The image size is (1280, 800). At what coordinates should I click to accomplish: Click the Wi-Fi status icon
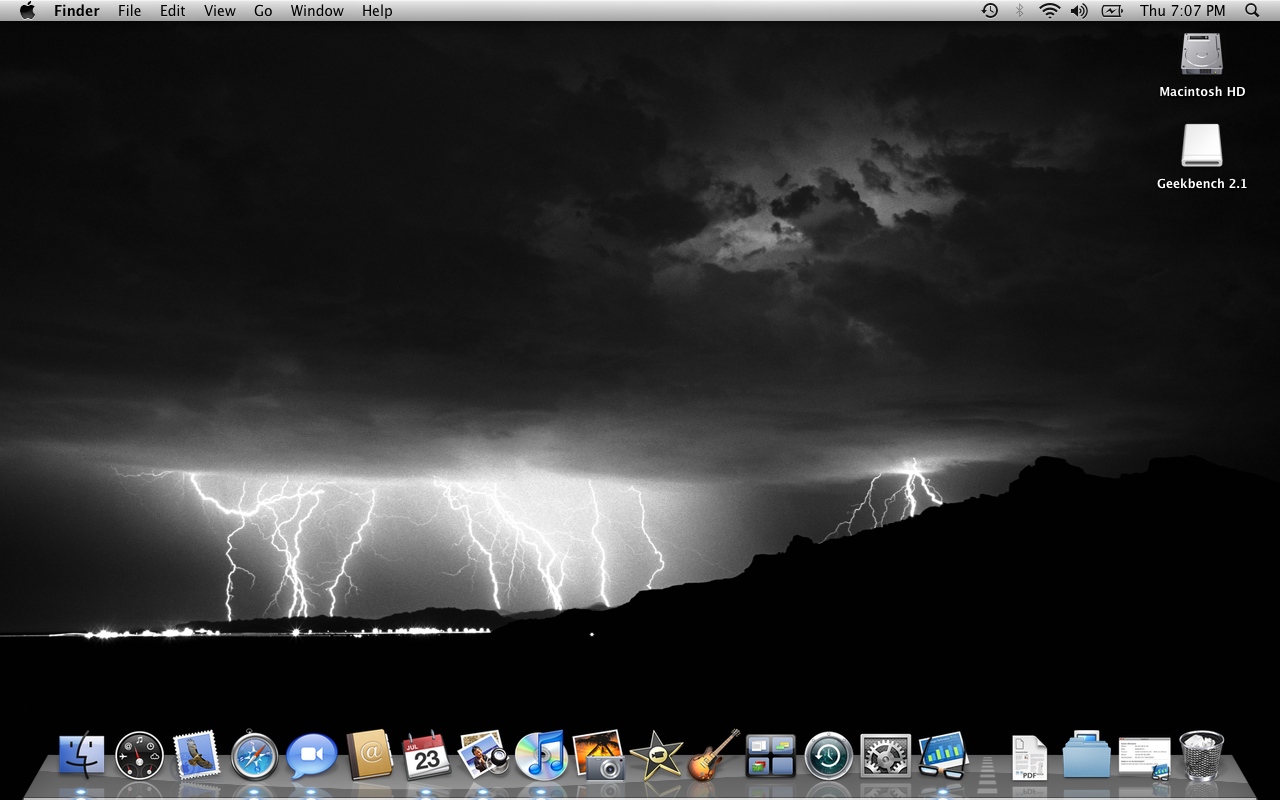[x=1048, y=10]
